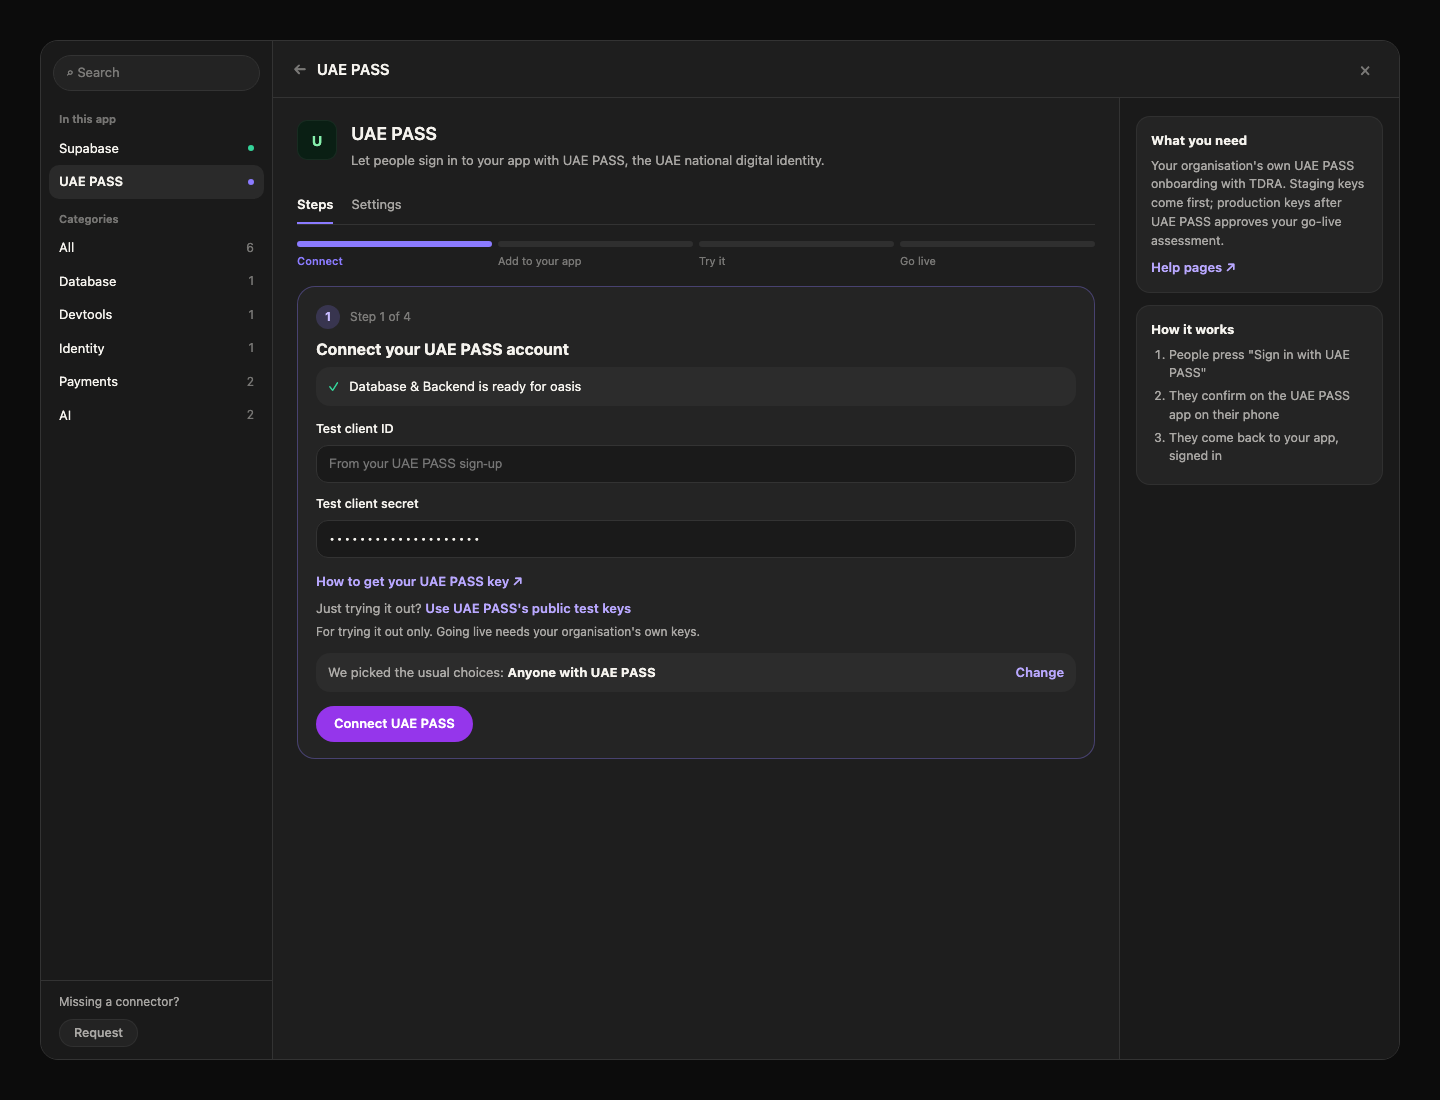Filter by AI category
Viewport: 1440px width, 1100px height.
156,416
